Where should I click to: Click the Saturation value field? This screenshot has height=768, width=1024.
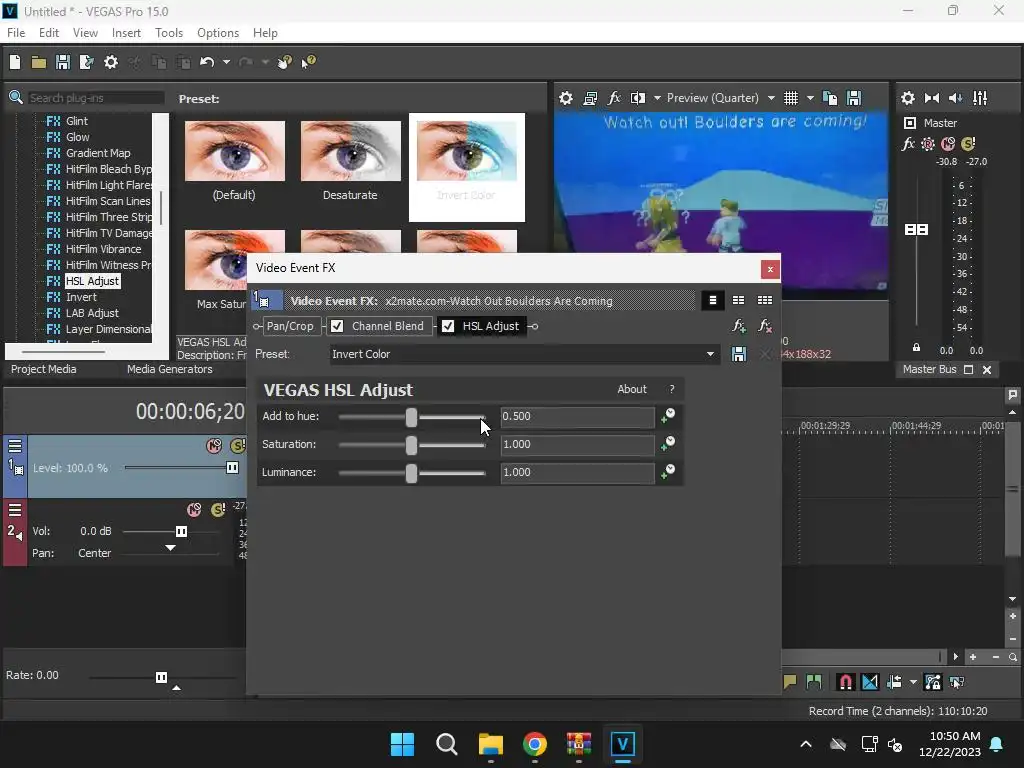point(577,445)
